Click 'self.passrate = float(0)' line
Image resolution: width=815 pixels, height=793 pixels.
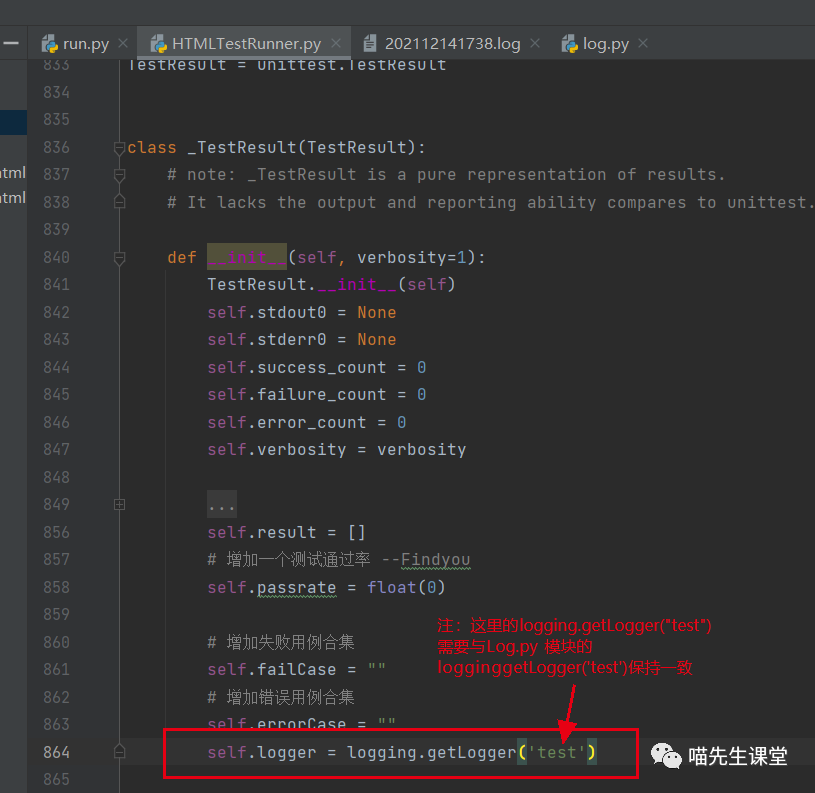tap(326, 588)
